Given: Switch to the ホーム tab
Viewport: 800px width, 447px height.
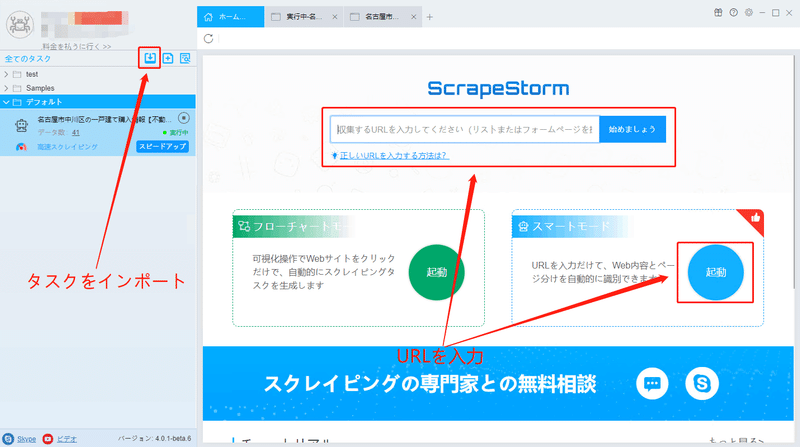Looking at the screenshot, I should coord(231,17).
